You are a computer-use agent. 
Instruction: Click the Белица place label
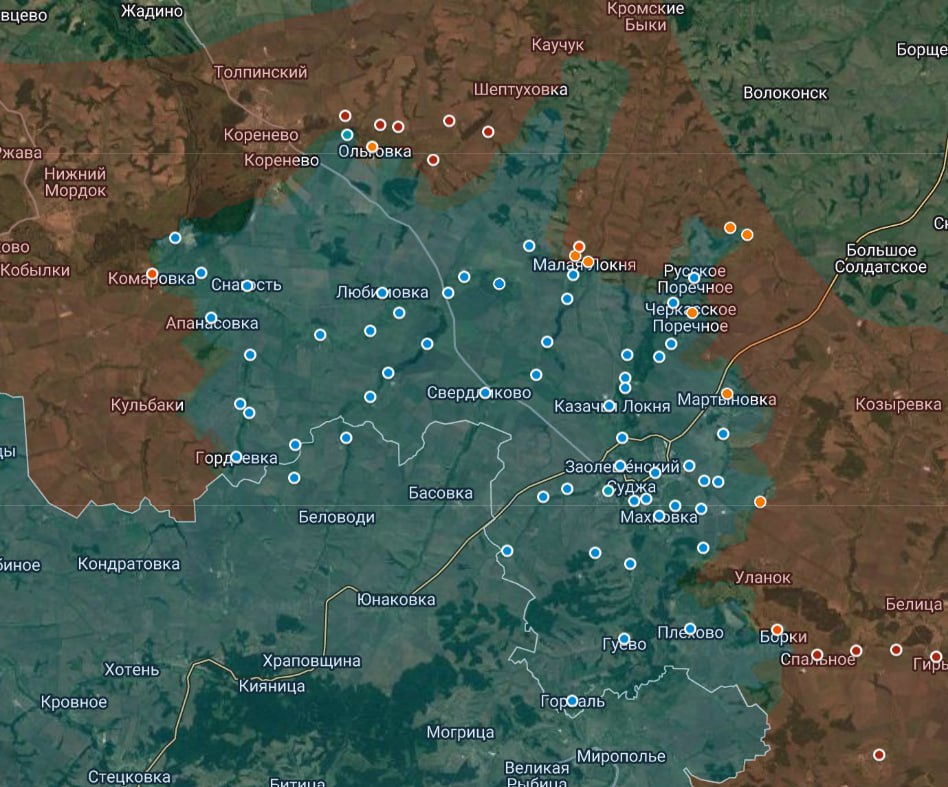click(x=914, y=604)
